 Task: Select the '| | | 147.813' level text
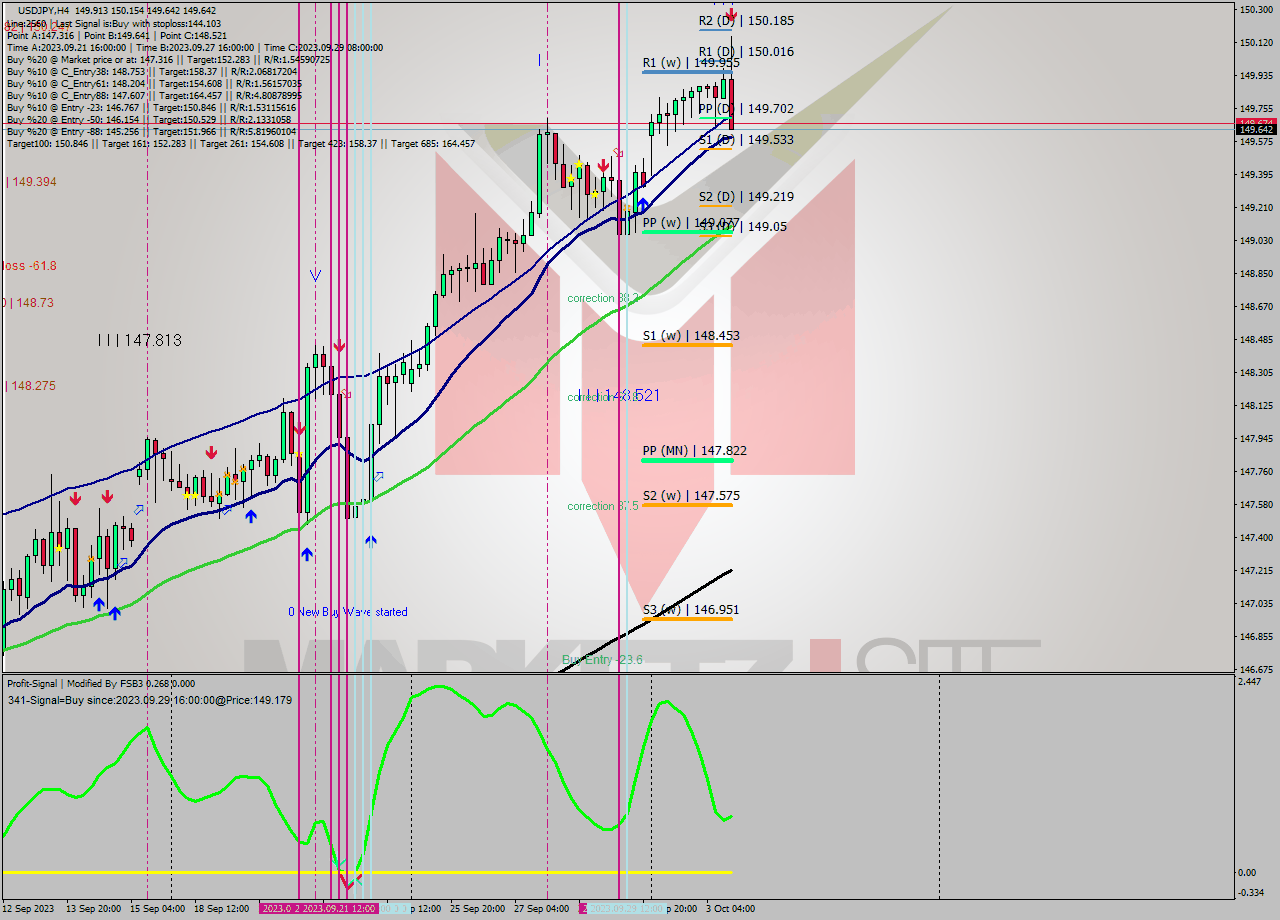pyautogui.click(x=140, y=340)
